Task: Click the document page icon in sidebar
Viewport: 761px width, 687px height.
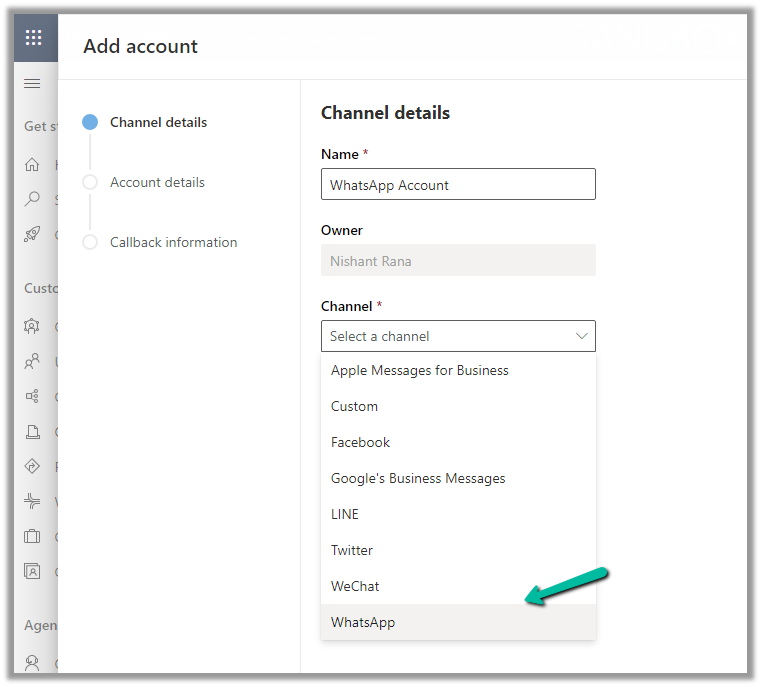Action: (33, 432)
